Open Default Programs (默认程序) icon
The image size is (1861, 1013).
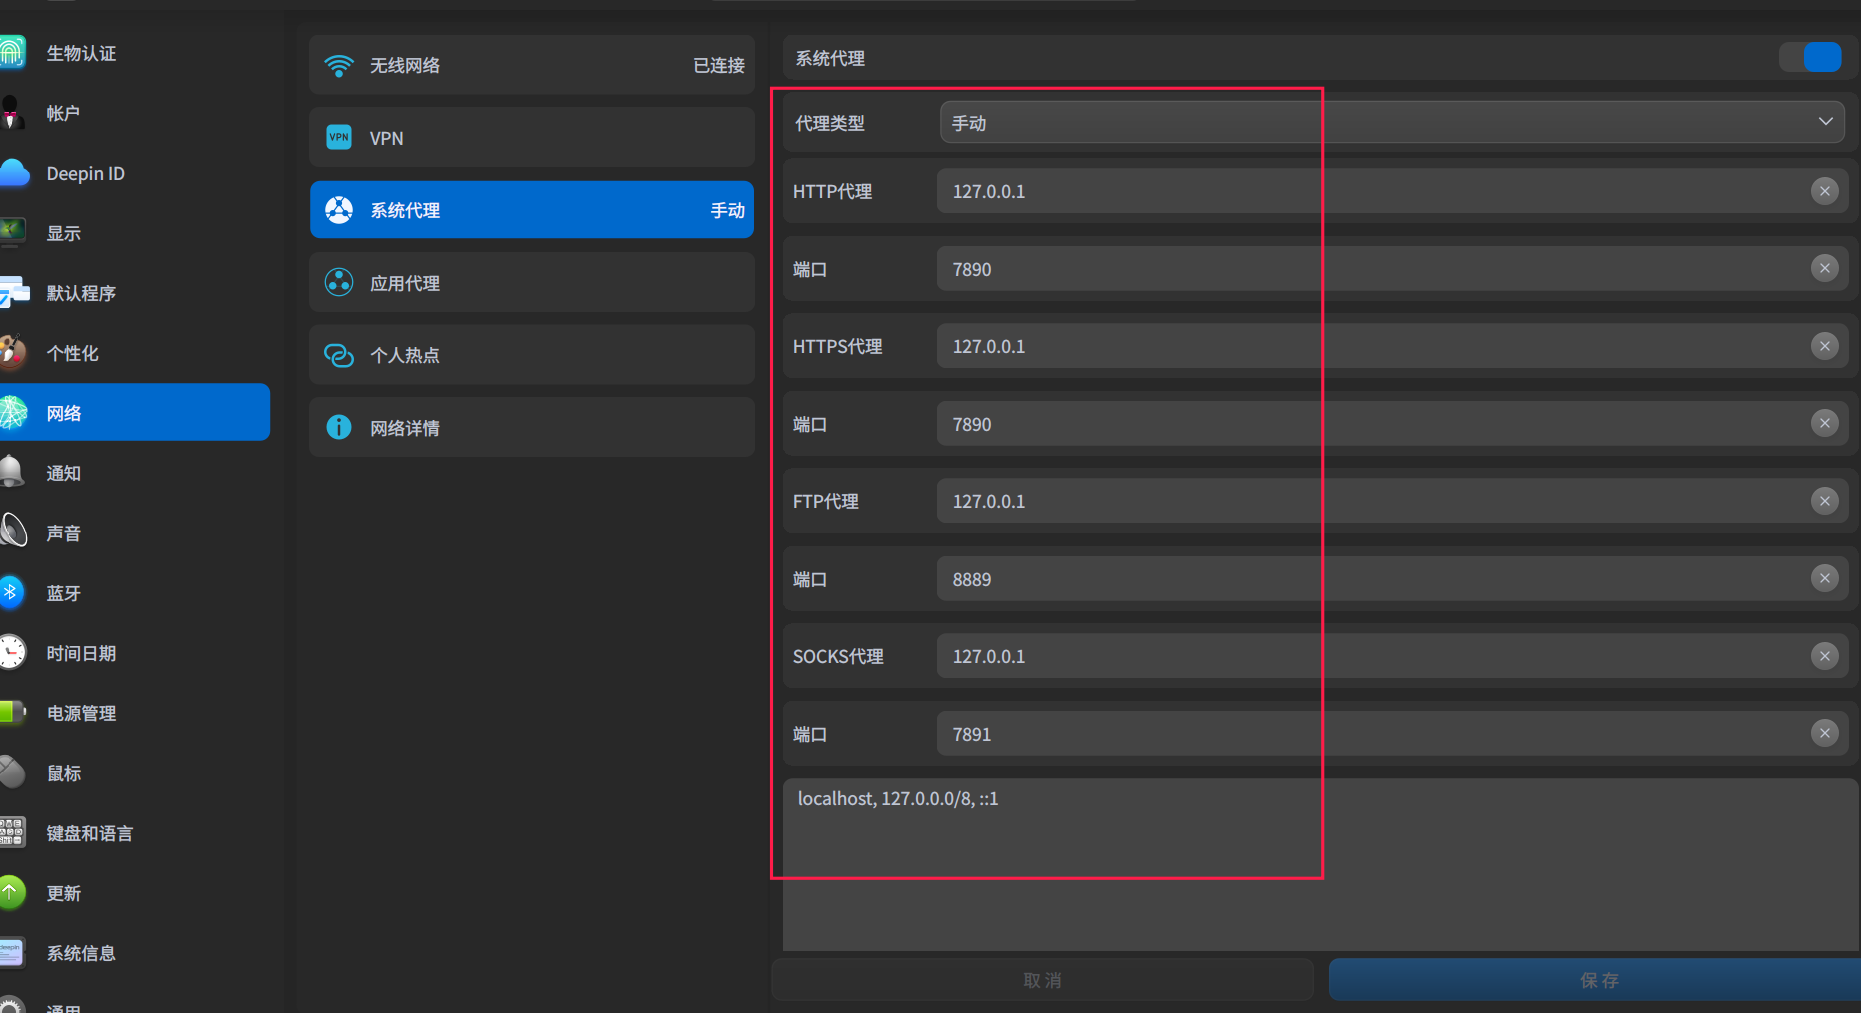click(14, 293)
